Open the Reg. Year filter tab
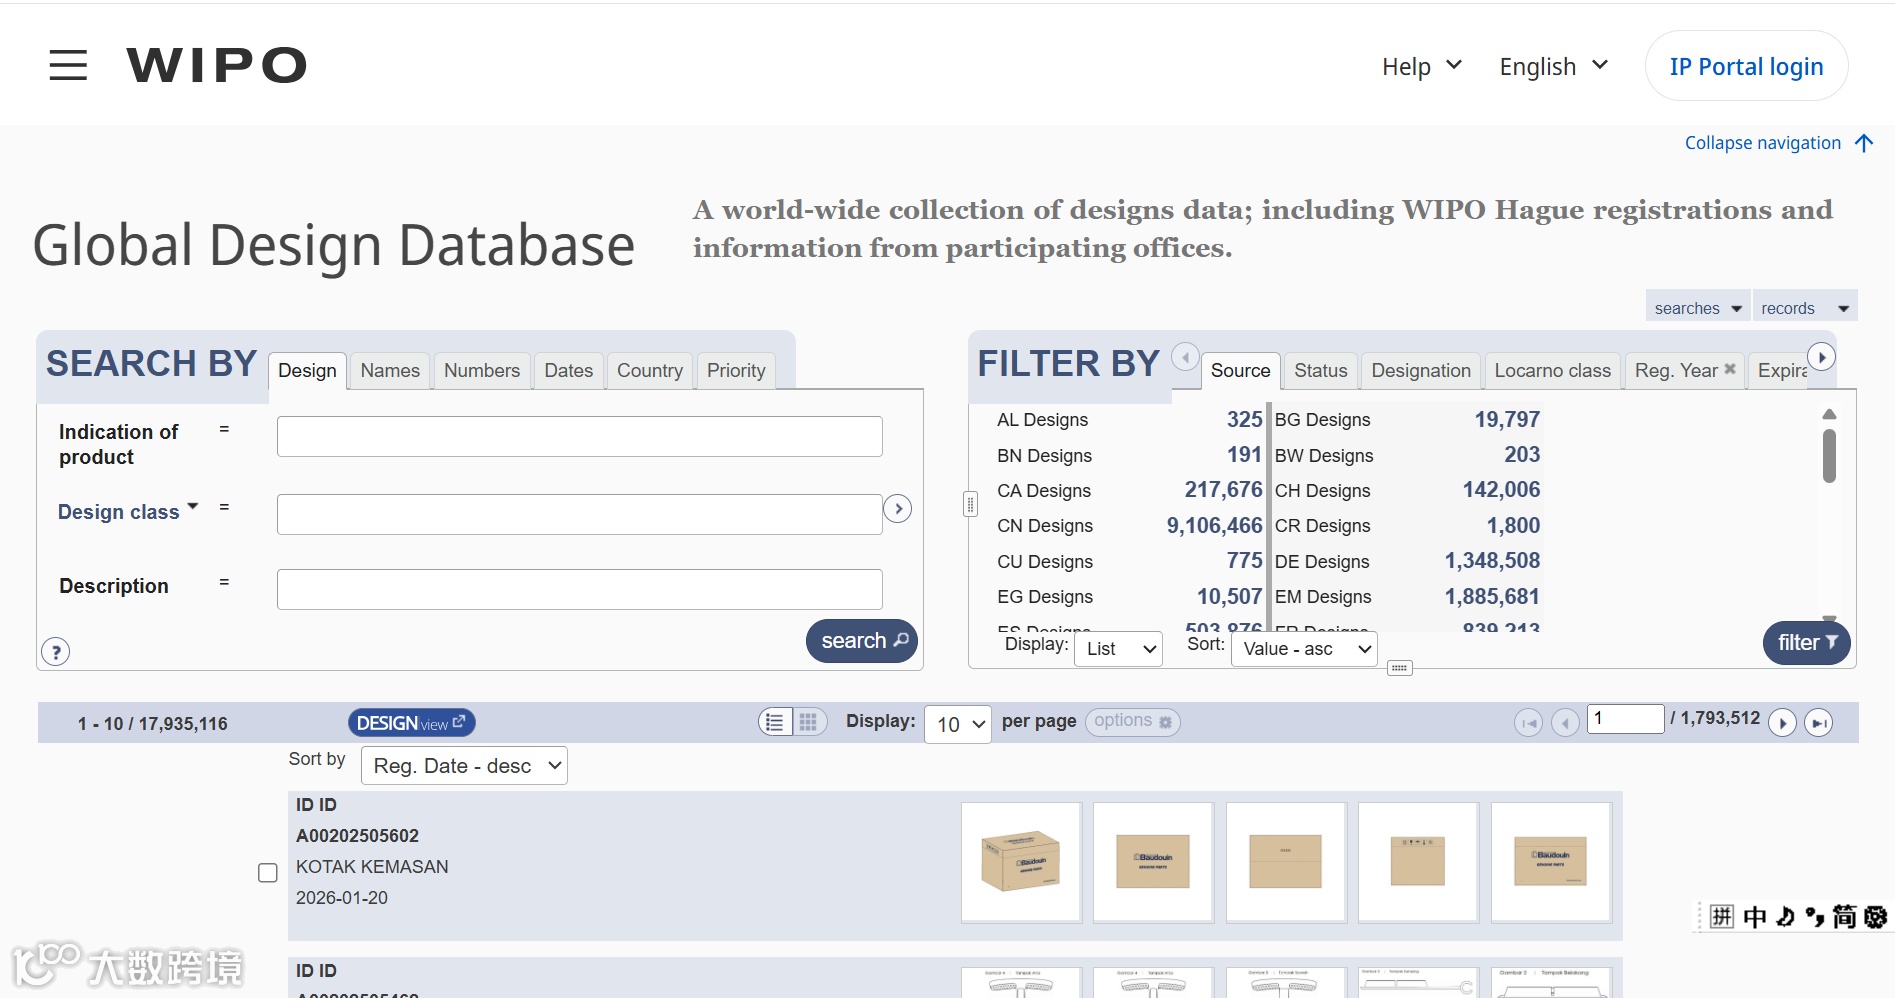The image size is (1895, 998). pos(1676,371)
